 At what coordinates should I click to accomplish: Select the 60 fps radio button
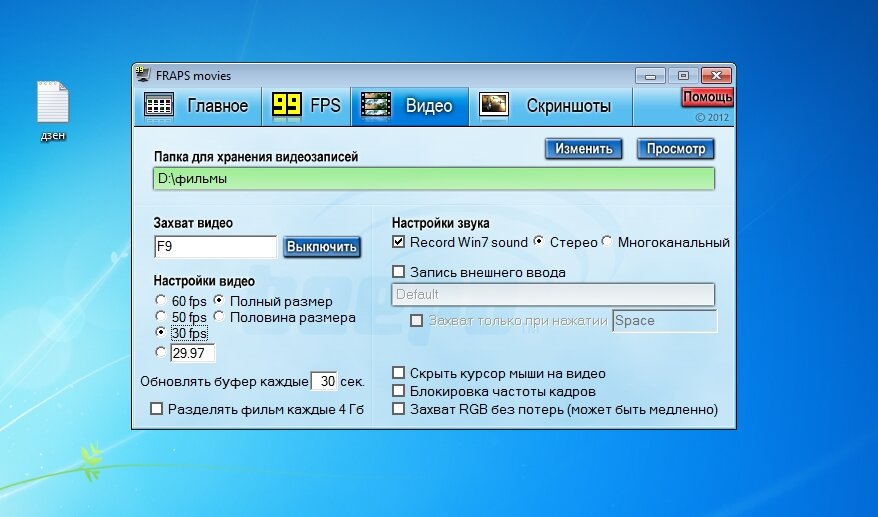(x=161, y=301)
